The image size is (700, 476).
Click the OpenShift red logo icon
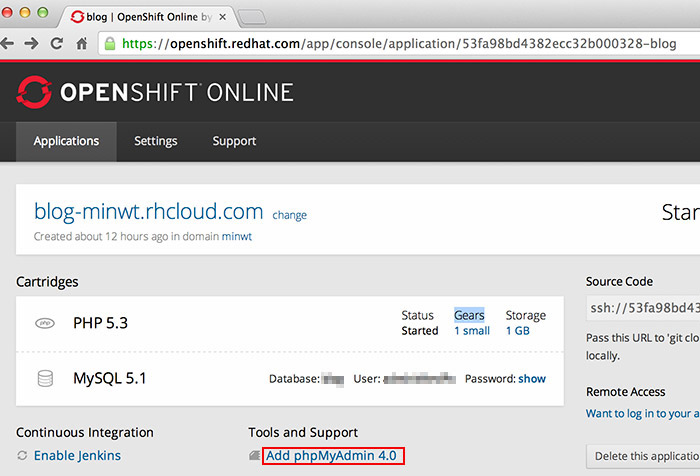pyautogui.click(x=34, y=92)
